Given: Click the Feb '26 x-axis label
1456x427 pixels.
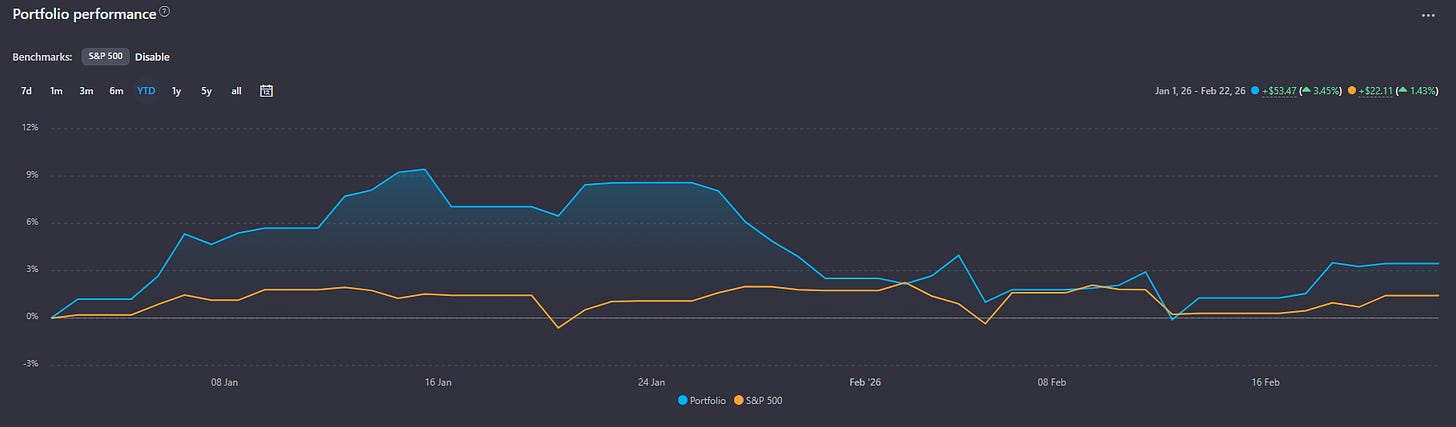Looking at the screenshot, I should coord(865,382).
